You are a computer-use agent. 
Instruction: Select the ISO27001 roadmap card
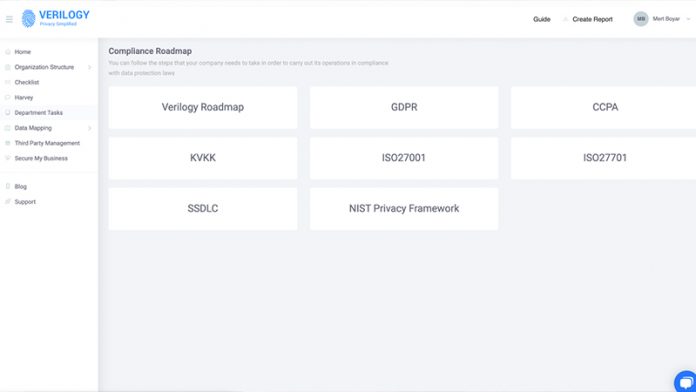pyautogui.click(x=404, y=158)
